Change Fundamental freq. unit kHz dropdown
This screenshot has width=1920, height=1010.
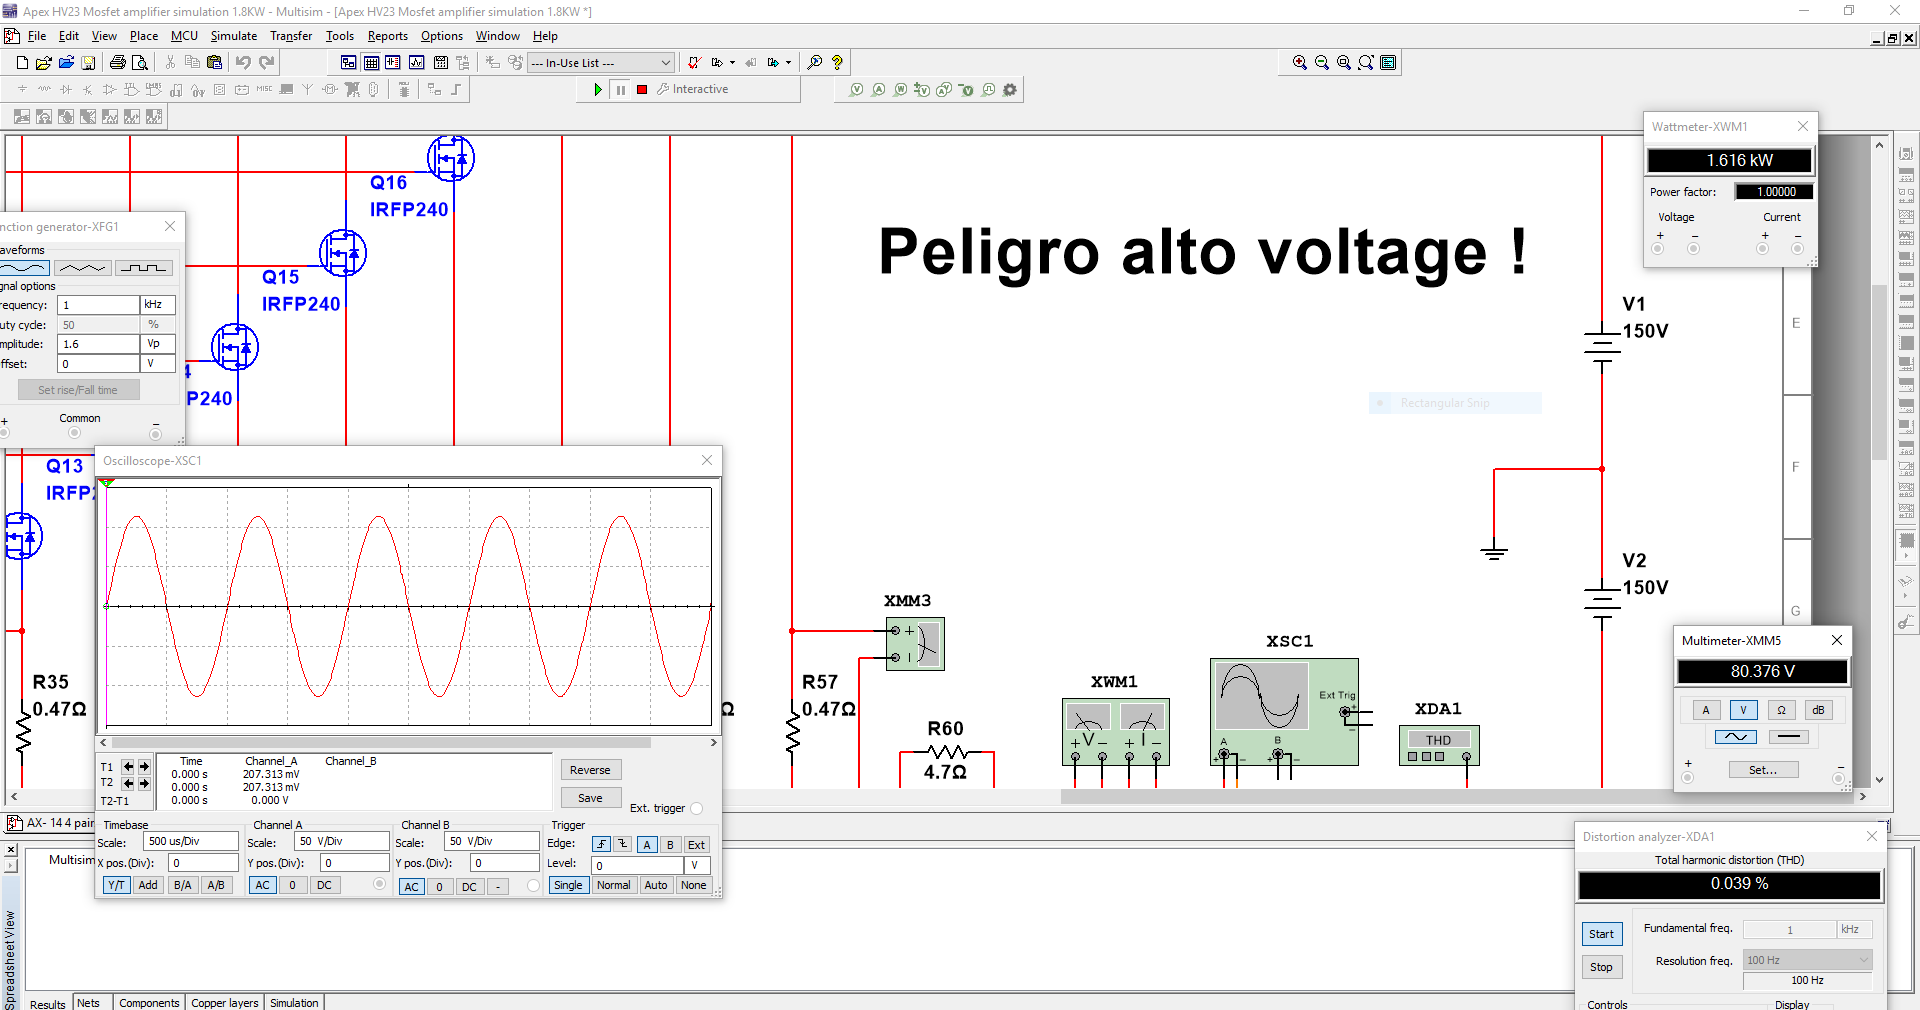(x=1855, y=929)
